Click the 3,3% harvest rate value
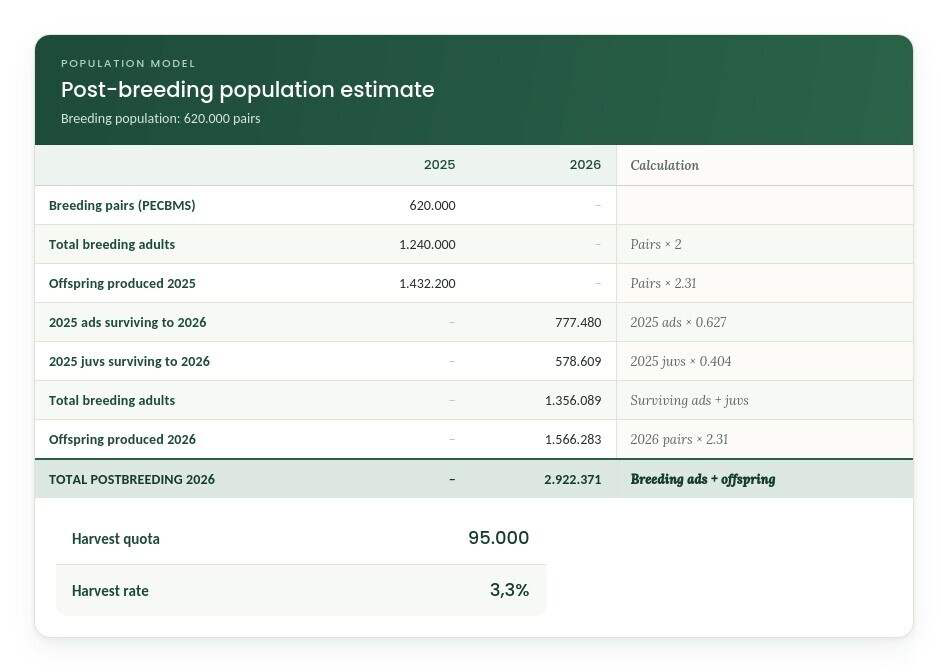Image resolution: width=941 pixels, height=672 pixels. pos(510,590)
